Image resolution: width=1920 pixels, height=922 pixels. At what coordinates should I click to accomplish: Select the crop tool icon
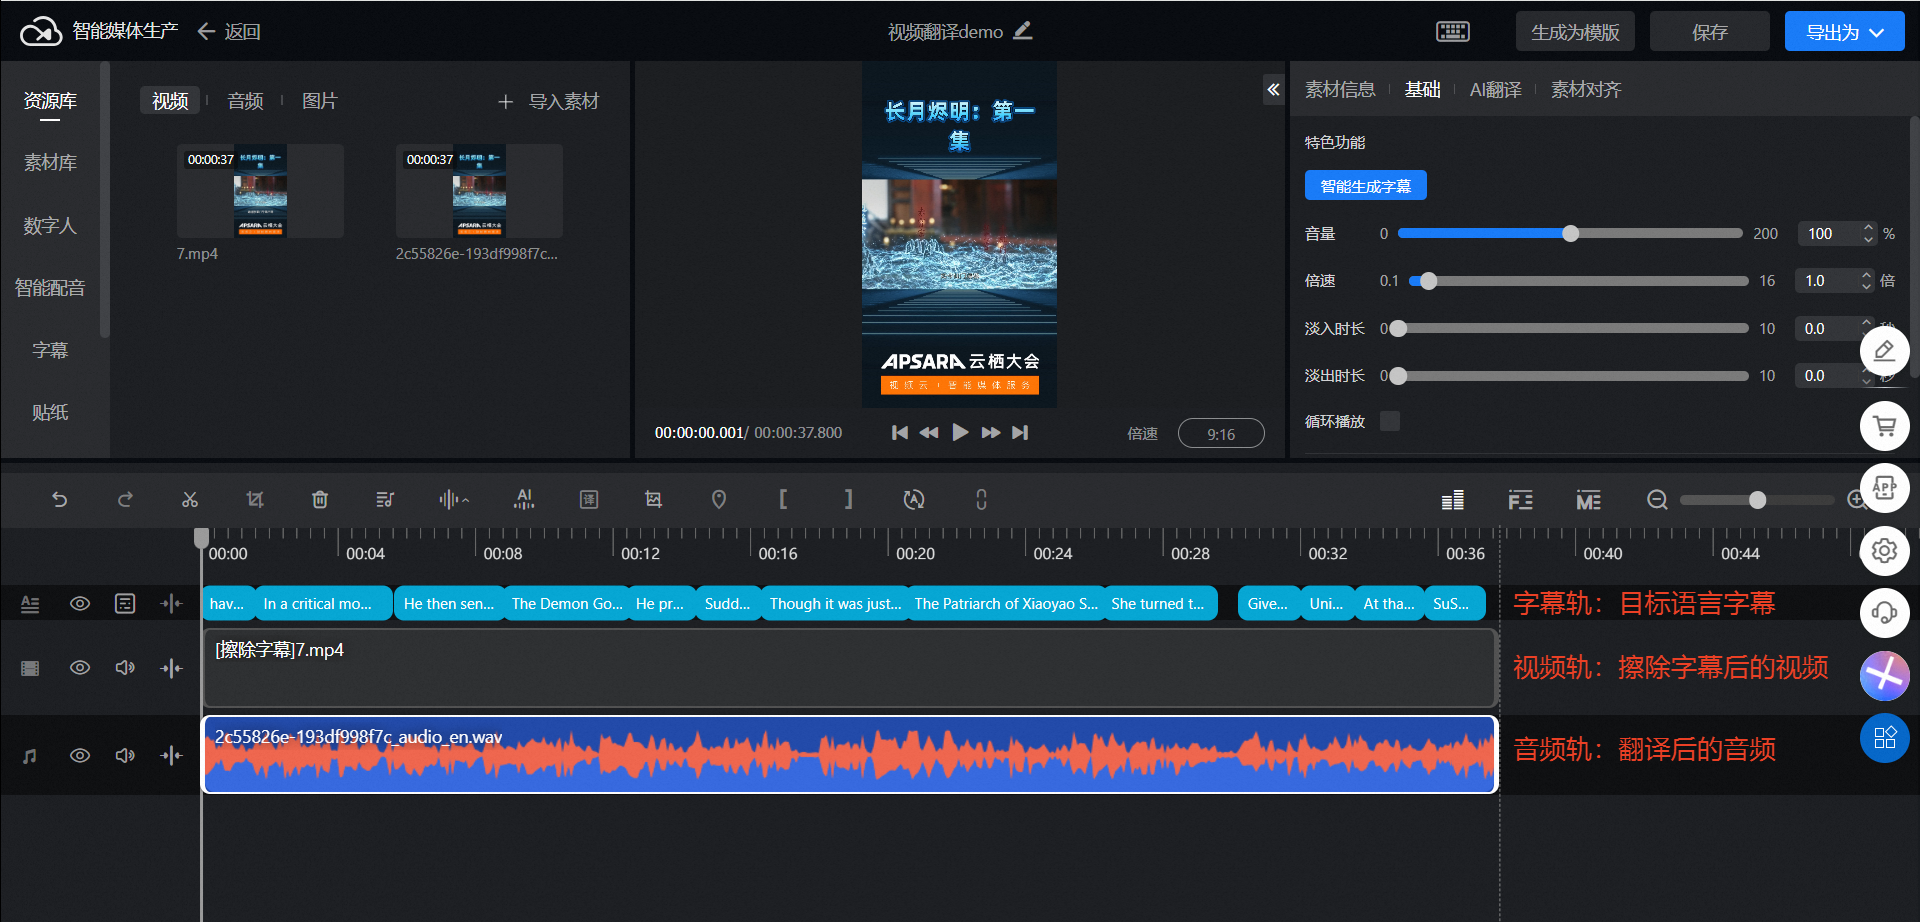coord(255,499)
